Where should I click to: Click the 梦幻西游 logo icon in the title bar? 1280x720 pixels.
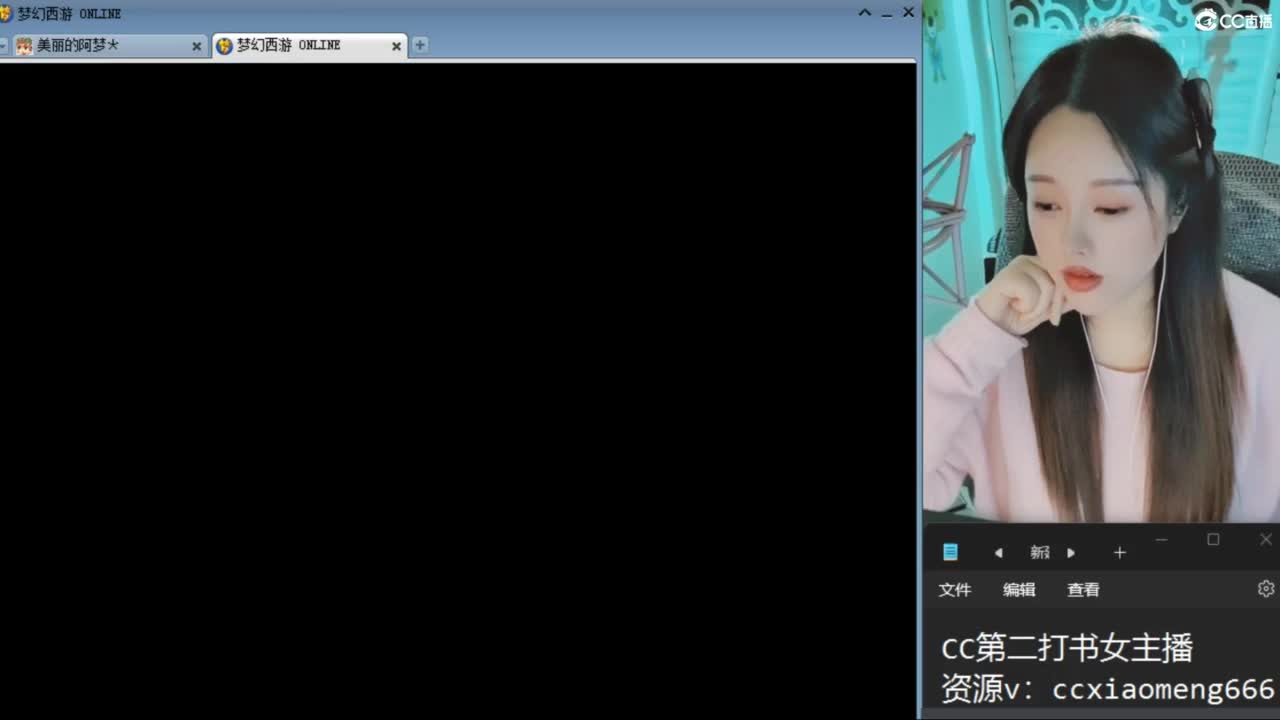click(8, 13)
